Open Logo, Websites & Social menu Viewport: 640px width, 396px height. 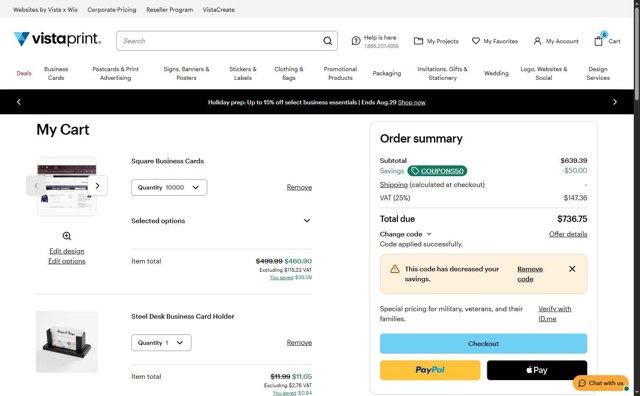(544, 73)
